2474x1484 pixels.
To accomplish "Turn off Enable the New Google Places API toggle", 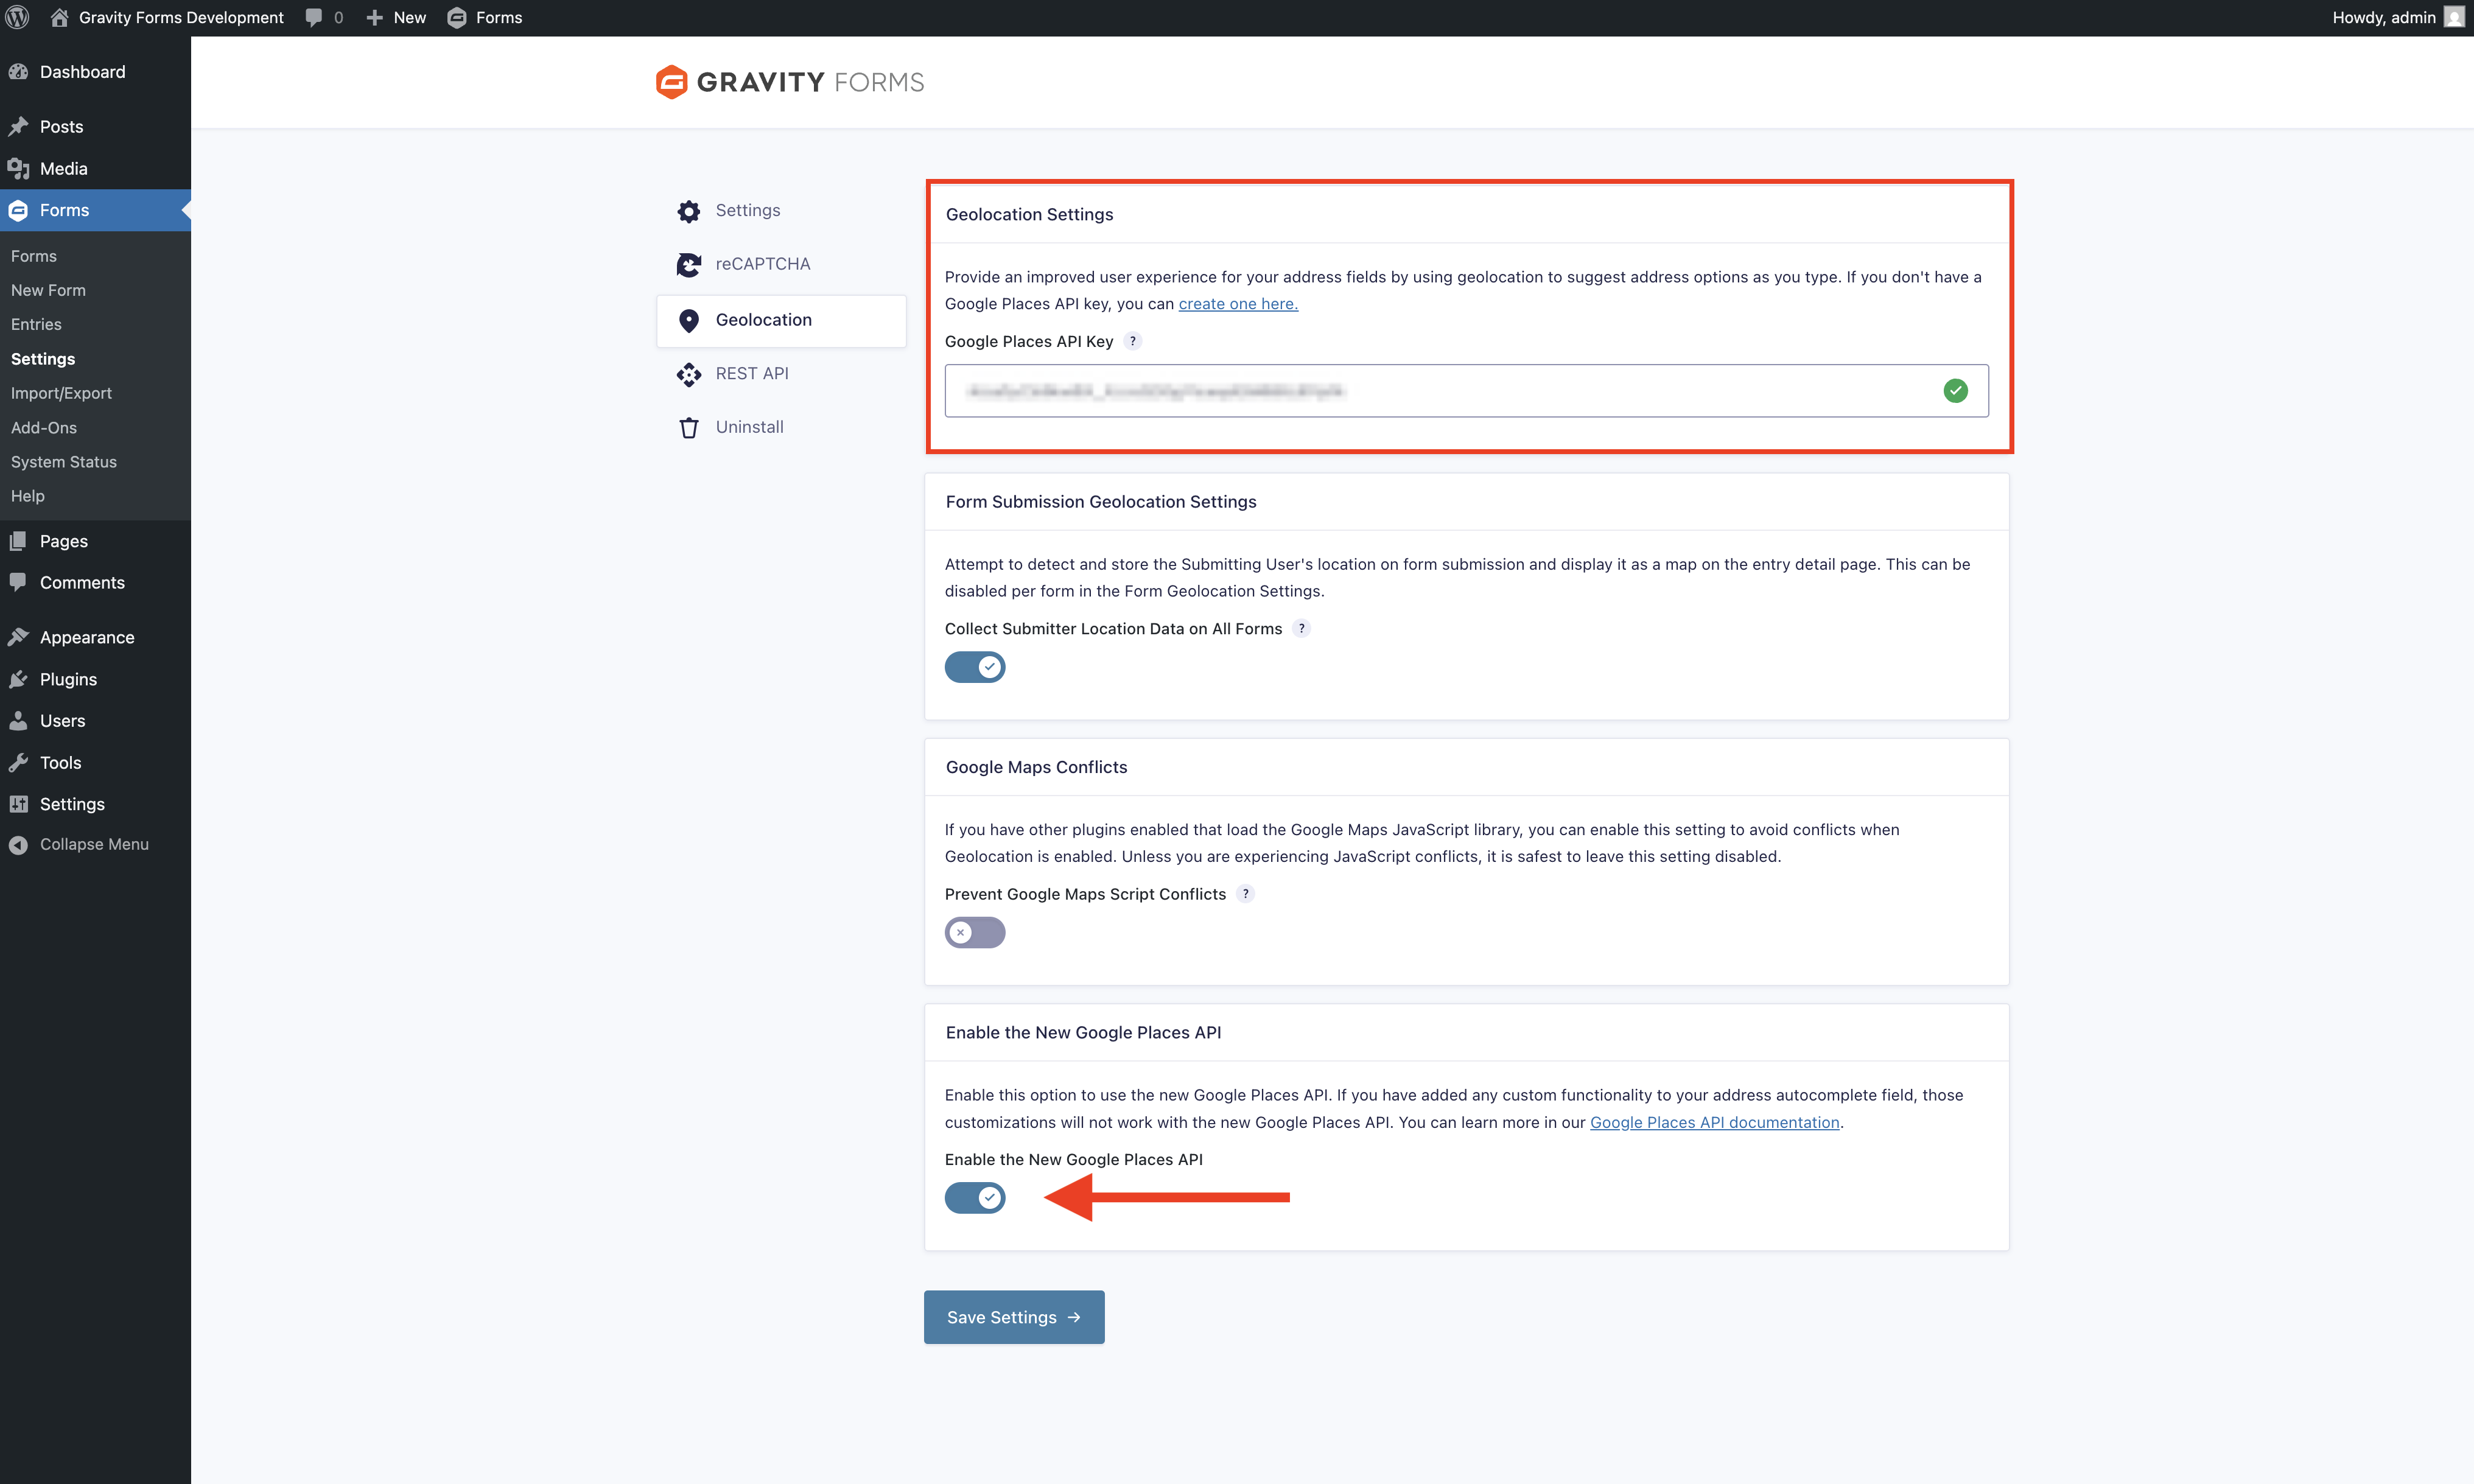I will click(975, 1197).
